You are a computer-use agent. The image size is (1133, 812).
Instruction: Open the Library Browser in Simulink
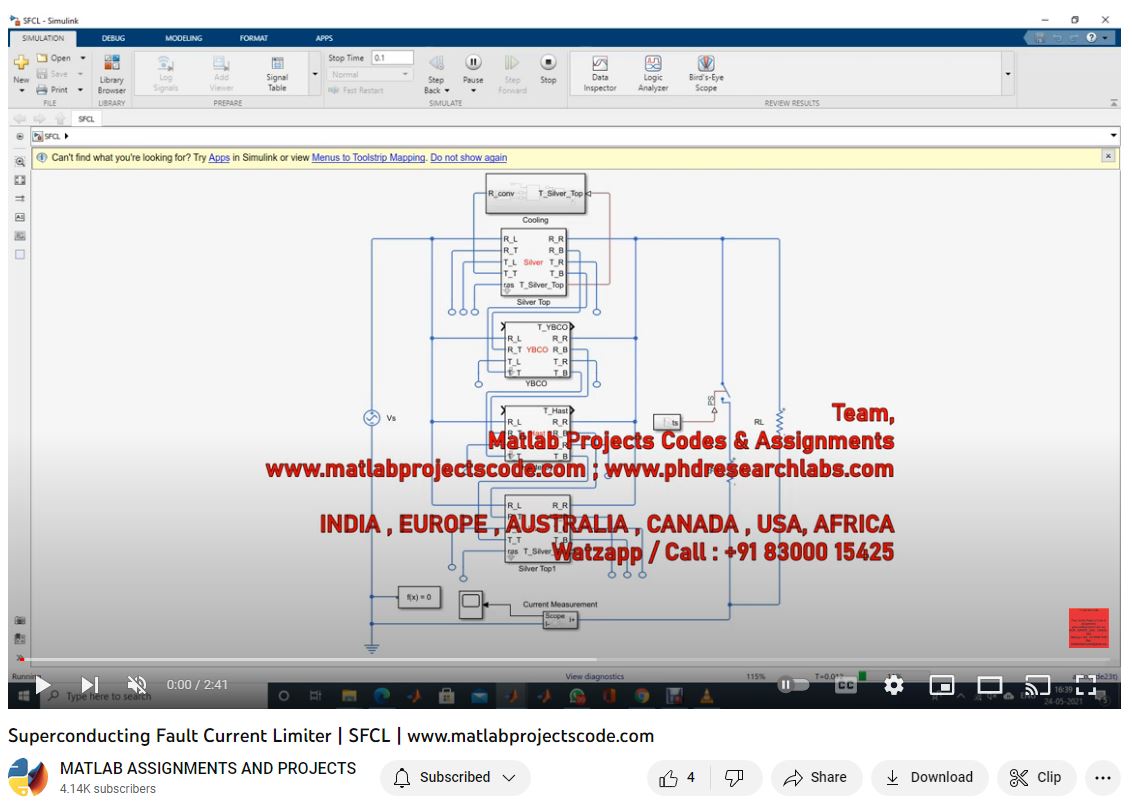point(112,72)
